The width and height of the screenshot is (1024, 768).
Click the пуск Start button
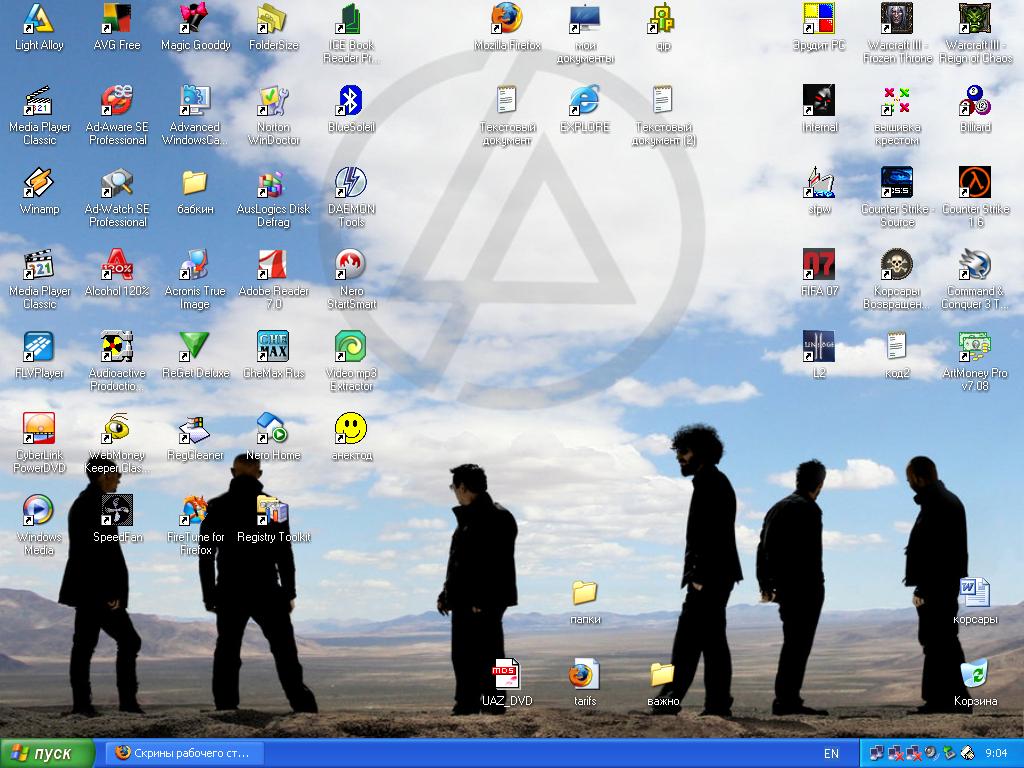click(x=47, y=754)
